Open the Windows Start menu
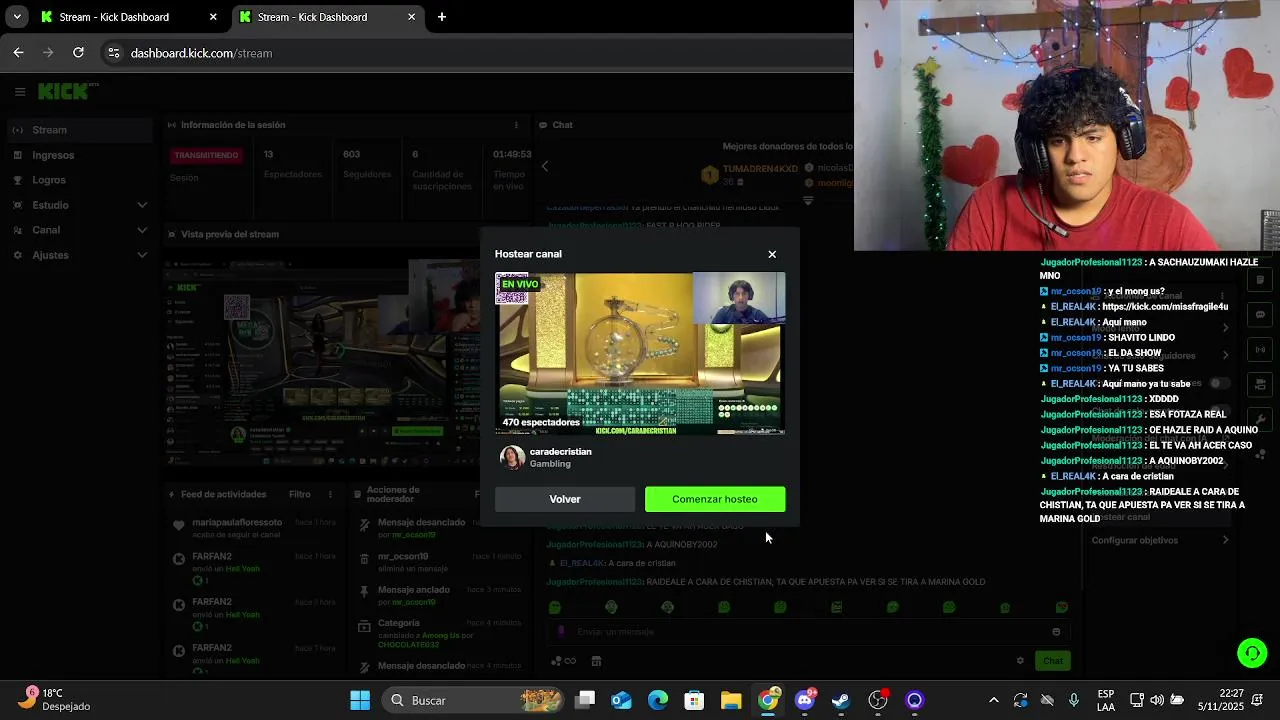1280x720 pixels. [x=360, y=700]
